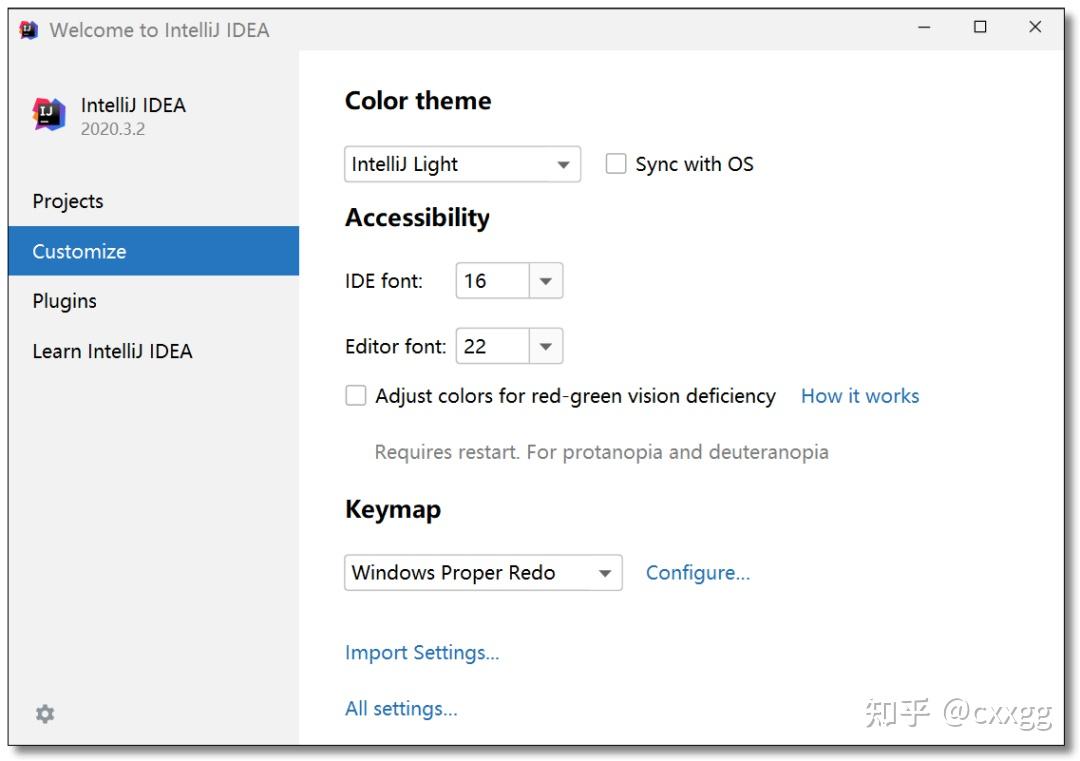This screenshot has height=761, width=1080.
Task: Click Configure next to the keymap
Action: (697, 573)
